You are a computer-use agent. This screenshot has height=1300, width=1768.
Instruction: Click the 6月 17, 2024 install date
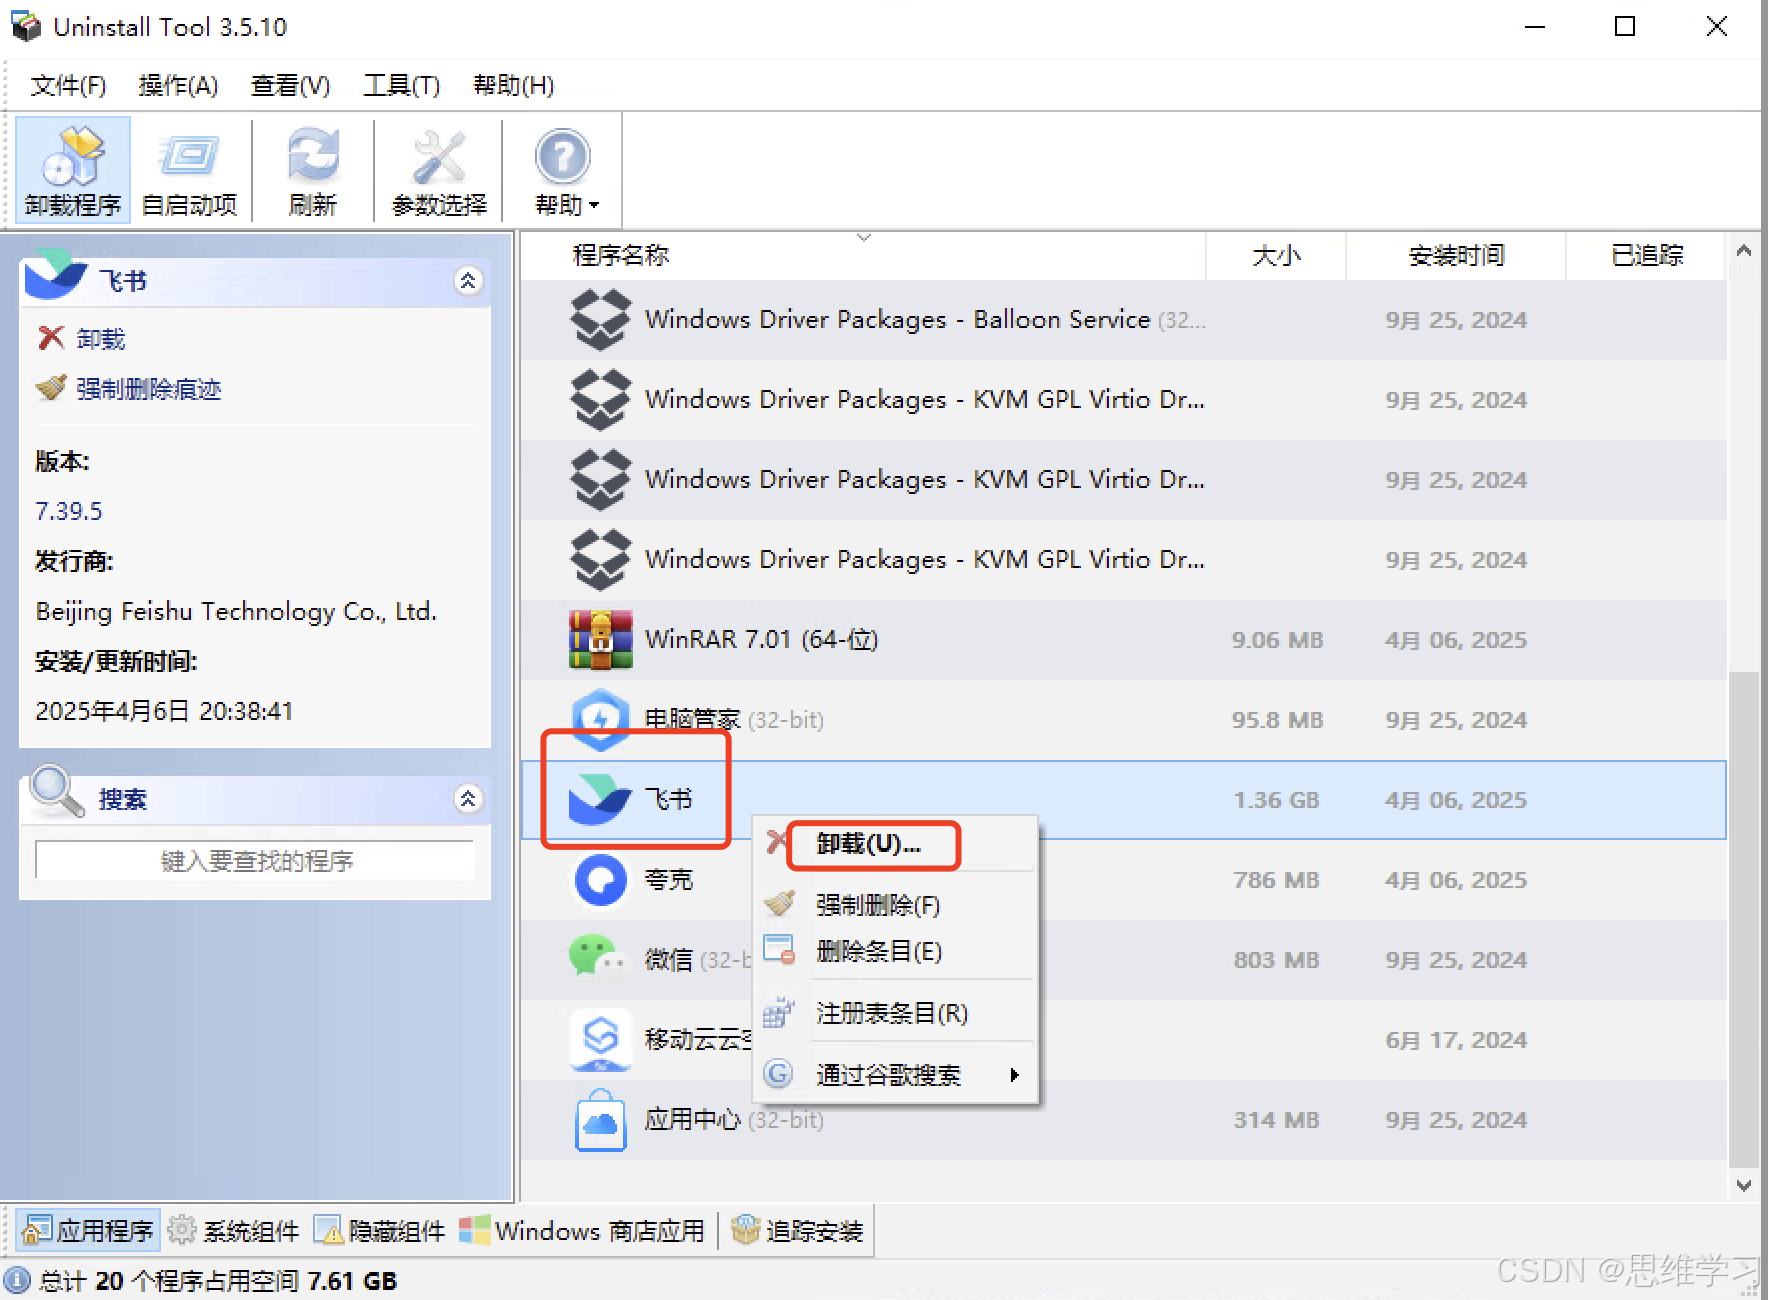1456,1040
